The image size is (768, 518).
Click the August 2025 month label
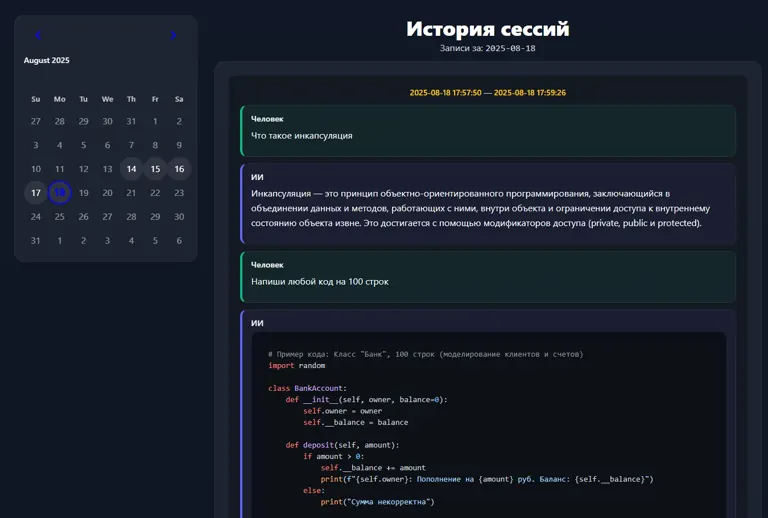tap(47, 60)
